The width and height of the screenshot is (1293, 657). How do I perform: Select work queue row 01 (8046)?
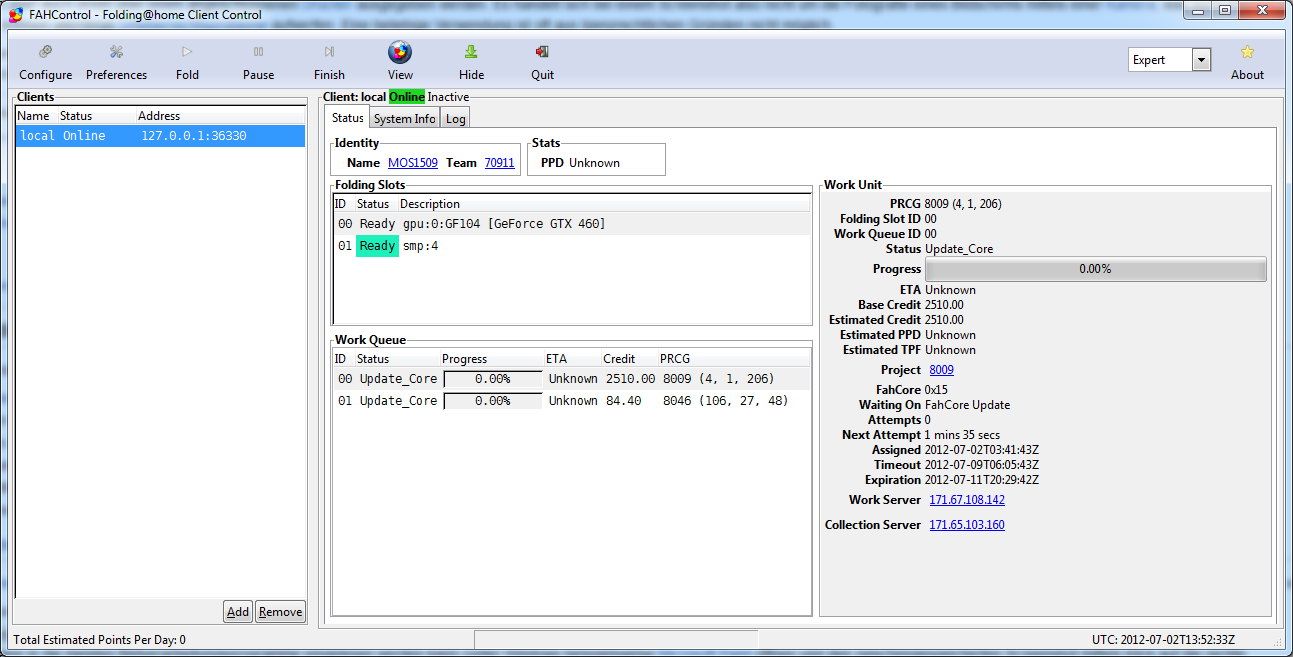(571, 401)
